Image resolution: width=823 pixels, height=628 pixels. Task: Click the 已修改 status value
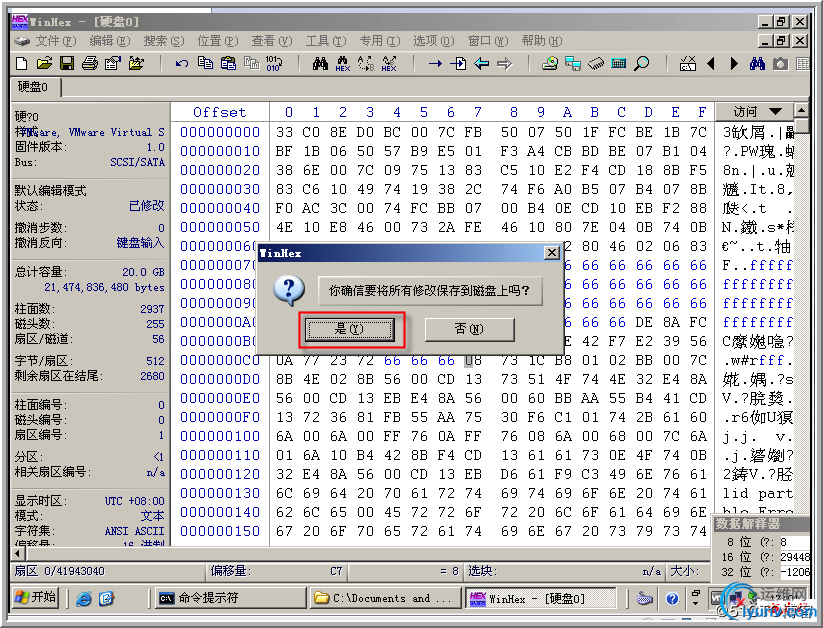146,206
